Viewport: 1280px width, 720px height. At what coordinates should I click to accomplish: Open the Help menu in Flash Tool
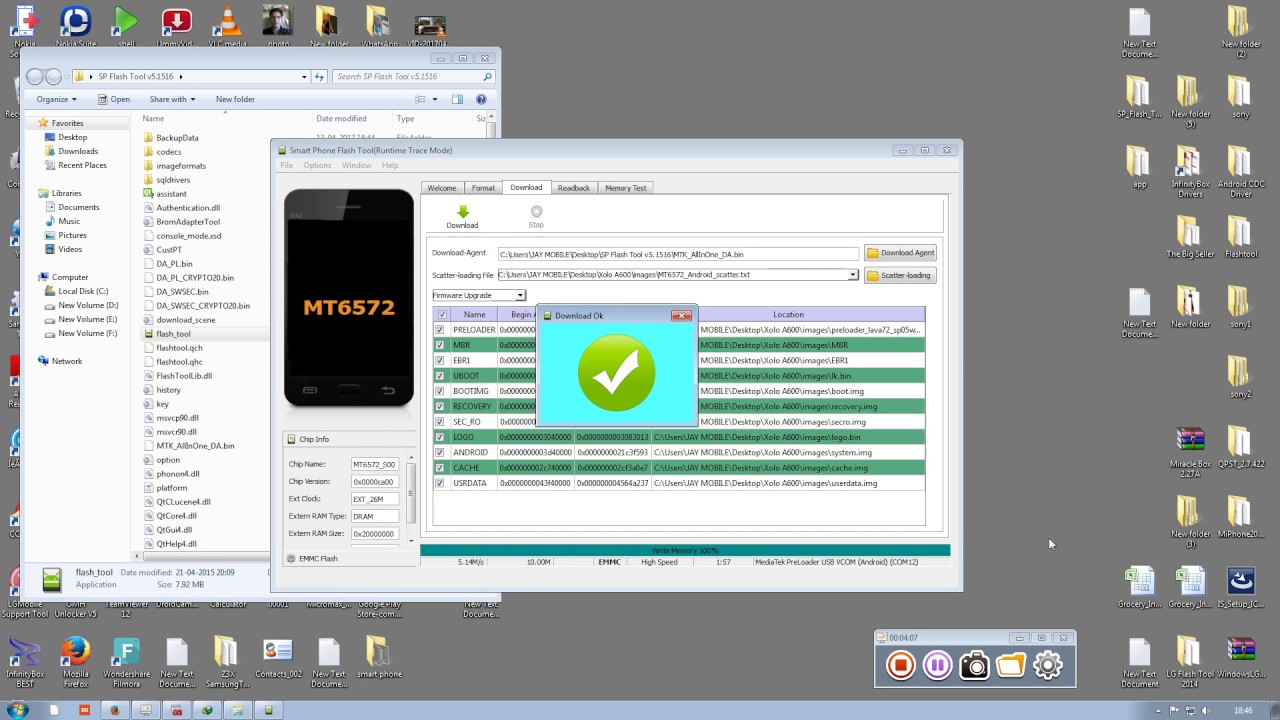[x=390, y=165]
